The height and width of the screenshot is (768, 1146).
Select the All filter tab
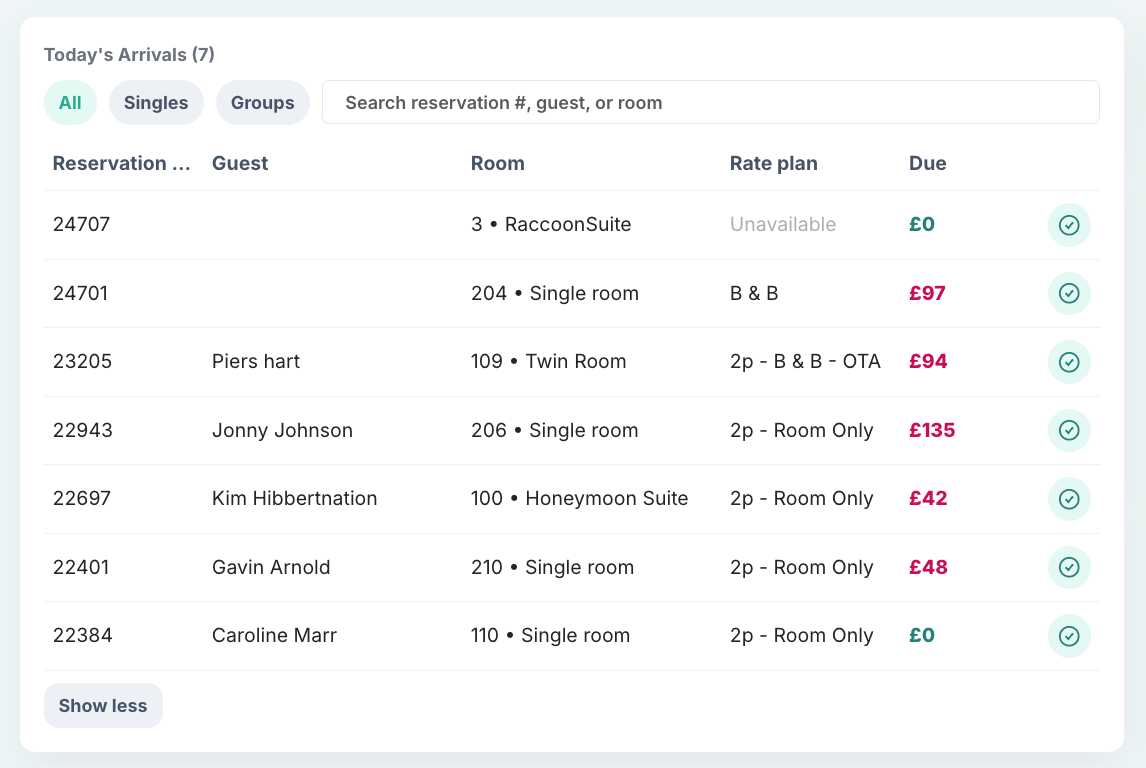tap(70, 103)
